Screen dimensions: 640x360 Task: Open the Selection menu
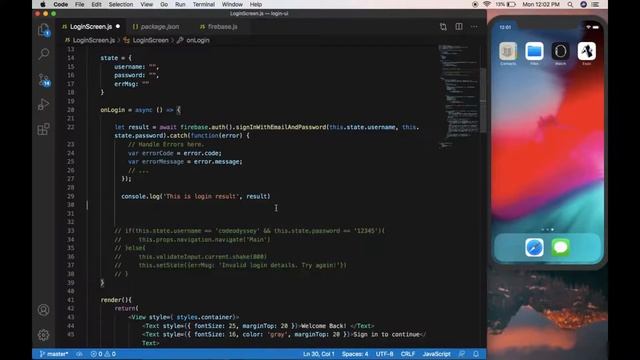pyautogui.click(x=121, y=4)
